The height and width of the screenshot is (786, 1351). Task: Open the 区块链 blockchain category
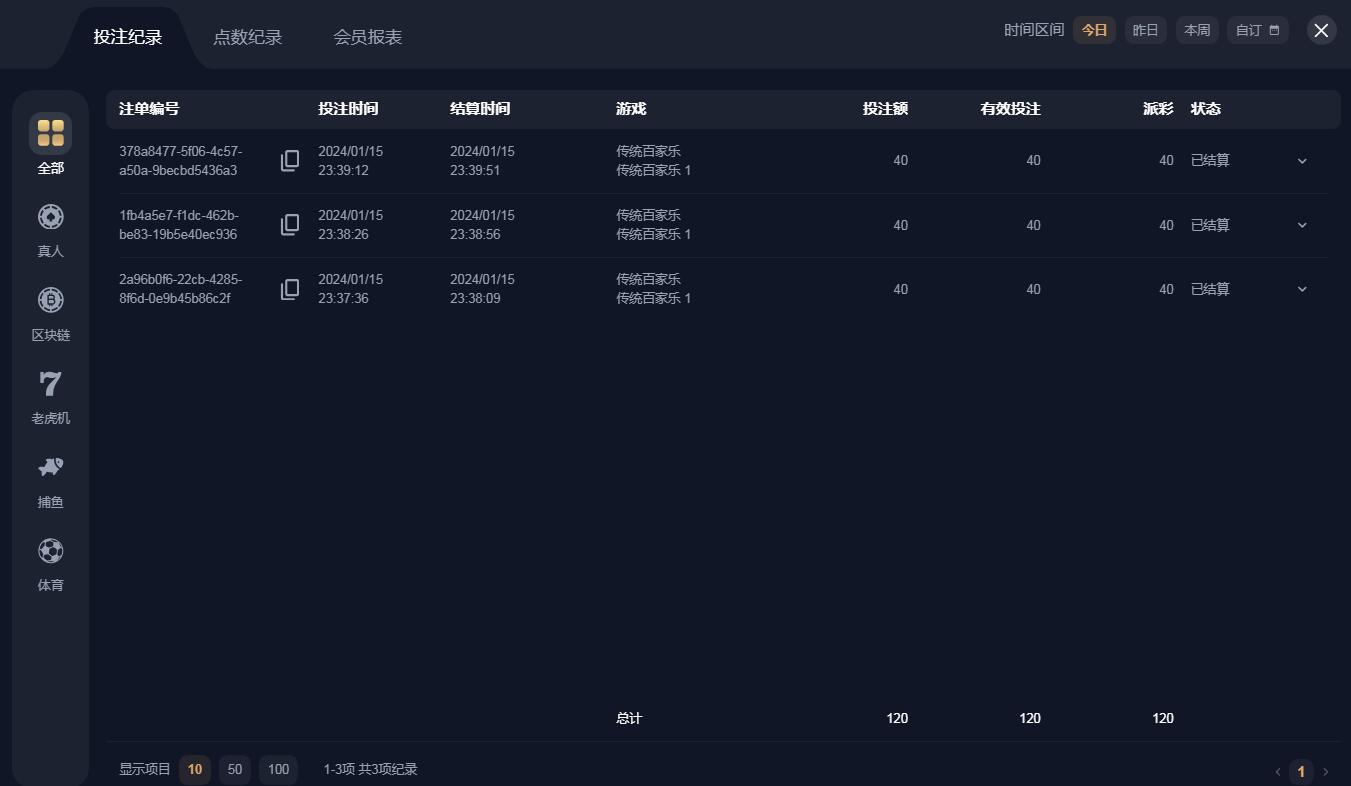[x=50, y=300]
